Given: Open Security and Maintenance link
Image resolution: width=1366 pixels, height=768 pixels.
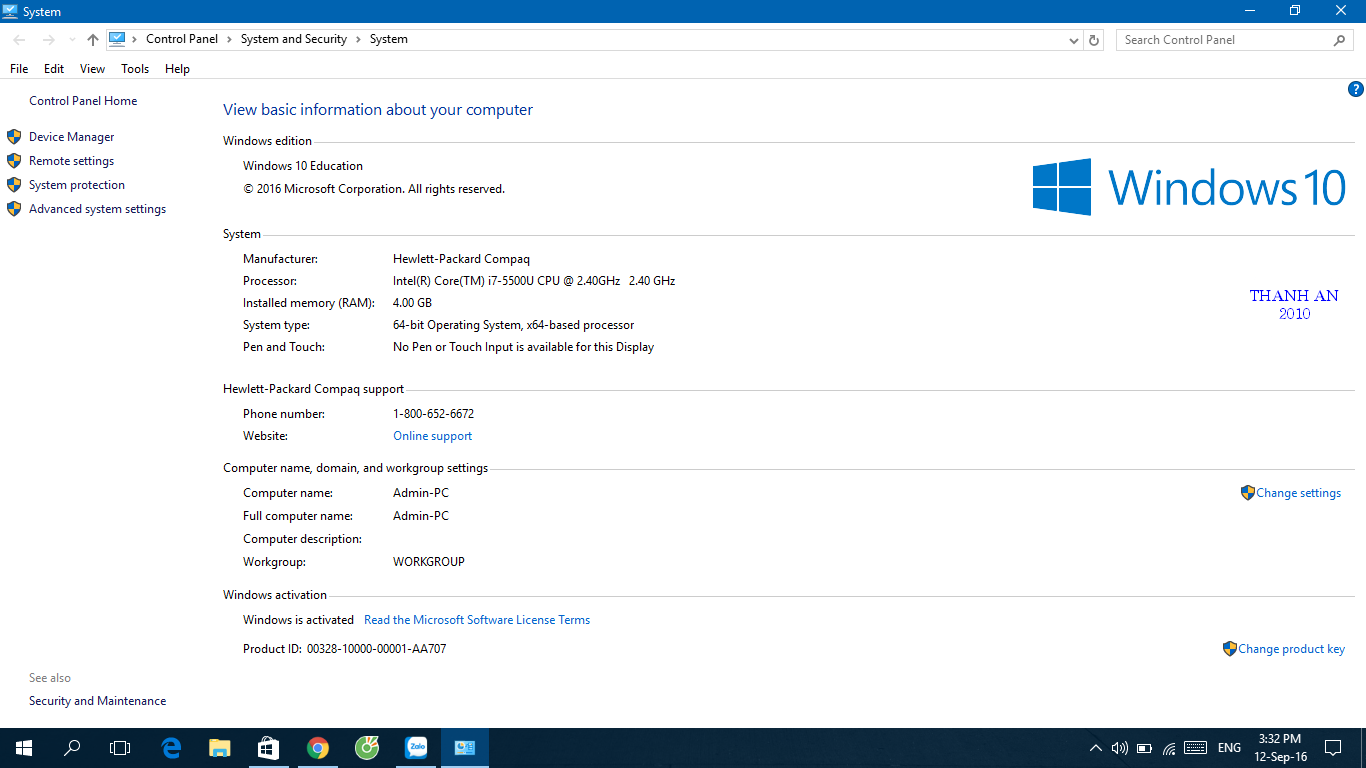Looking at the screenshot, I should pyautogui.click(x=98, y=701).
